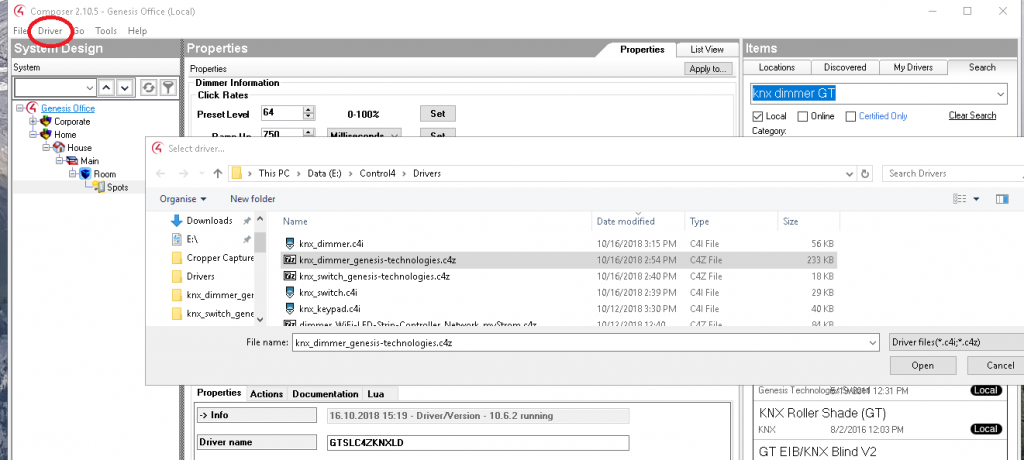Click Set button for Preset Level
Viewport: 1024px width, 460px height.
pyautogui.click(x=438, y=114)
